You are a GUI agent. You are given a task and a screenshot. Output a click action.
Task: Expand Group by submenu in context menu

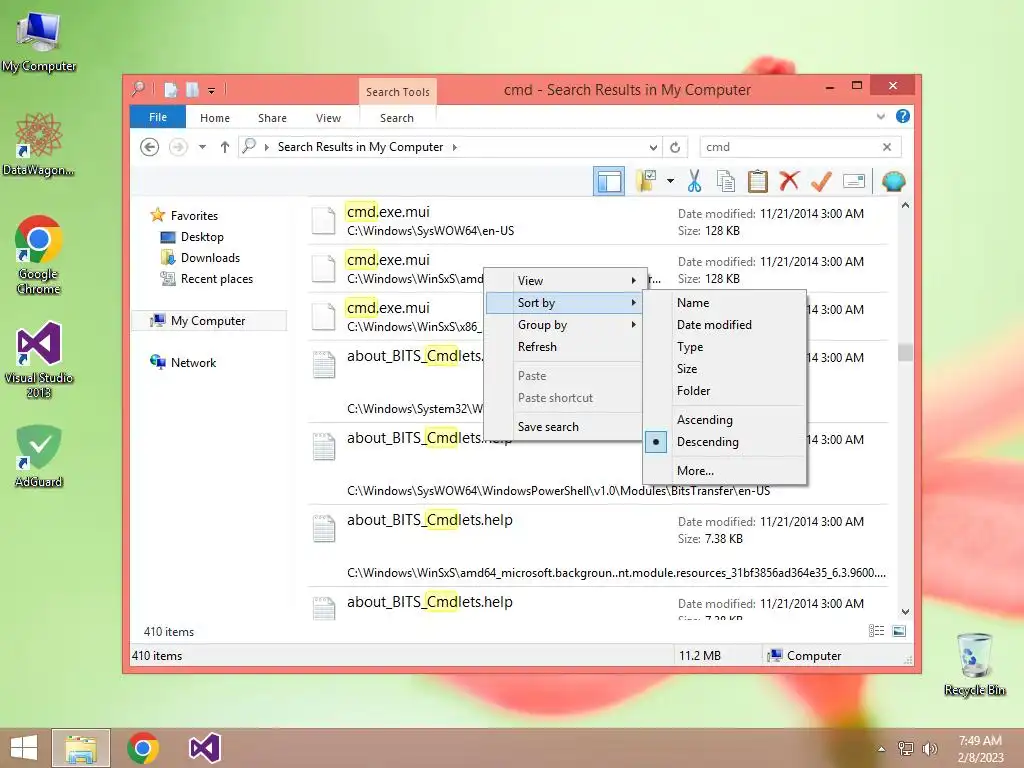click(564, 325)
